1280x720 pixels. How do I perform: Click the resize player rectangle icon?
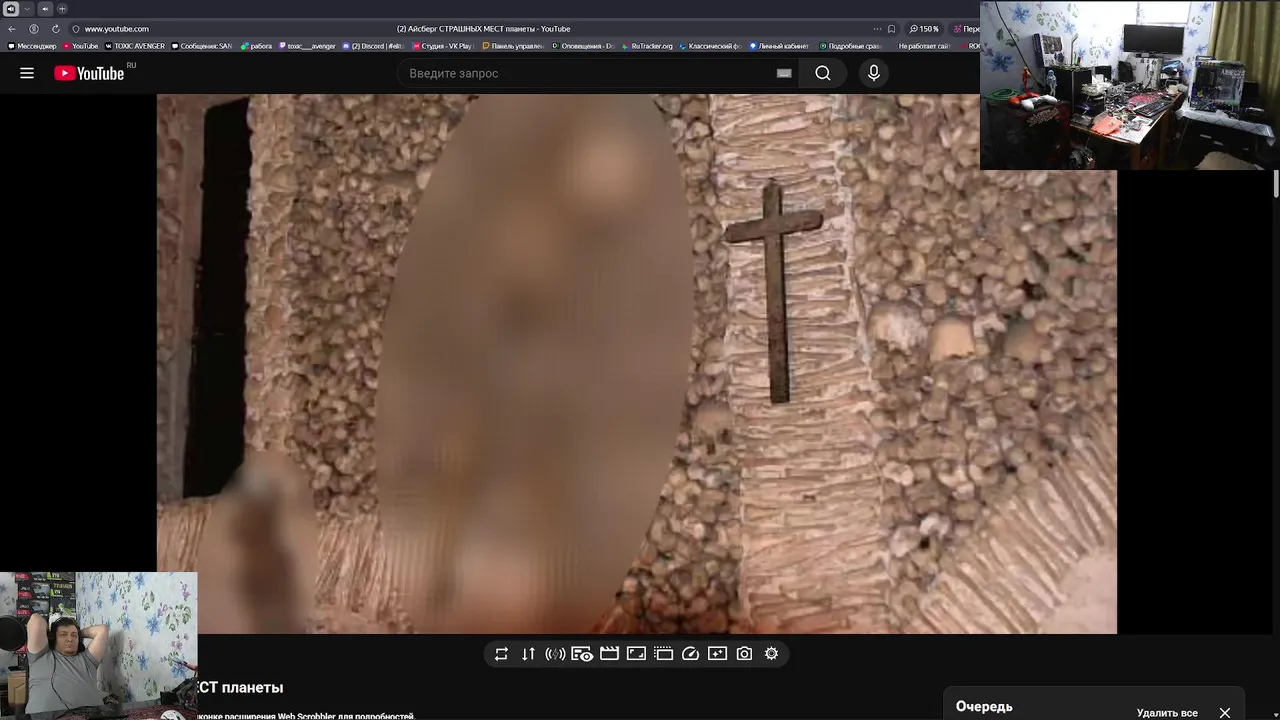(x=636, y=654)
